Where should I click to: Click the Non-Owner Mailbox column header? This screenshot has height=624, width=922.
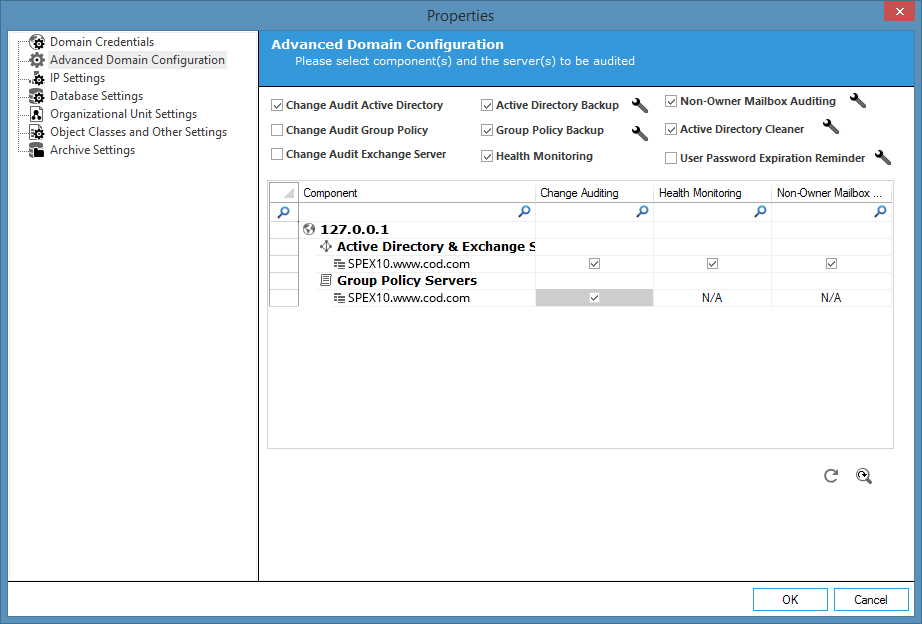coord(831,193)
